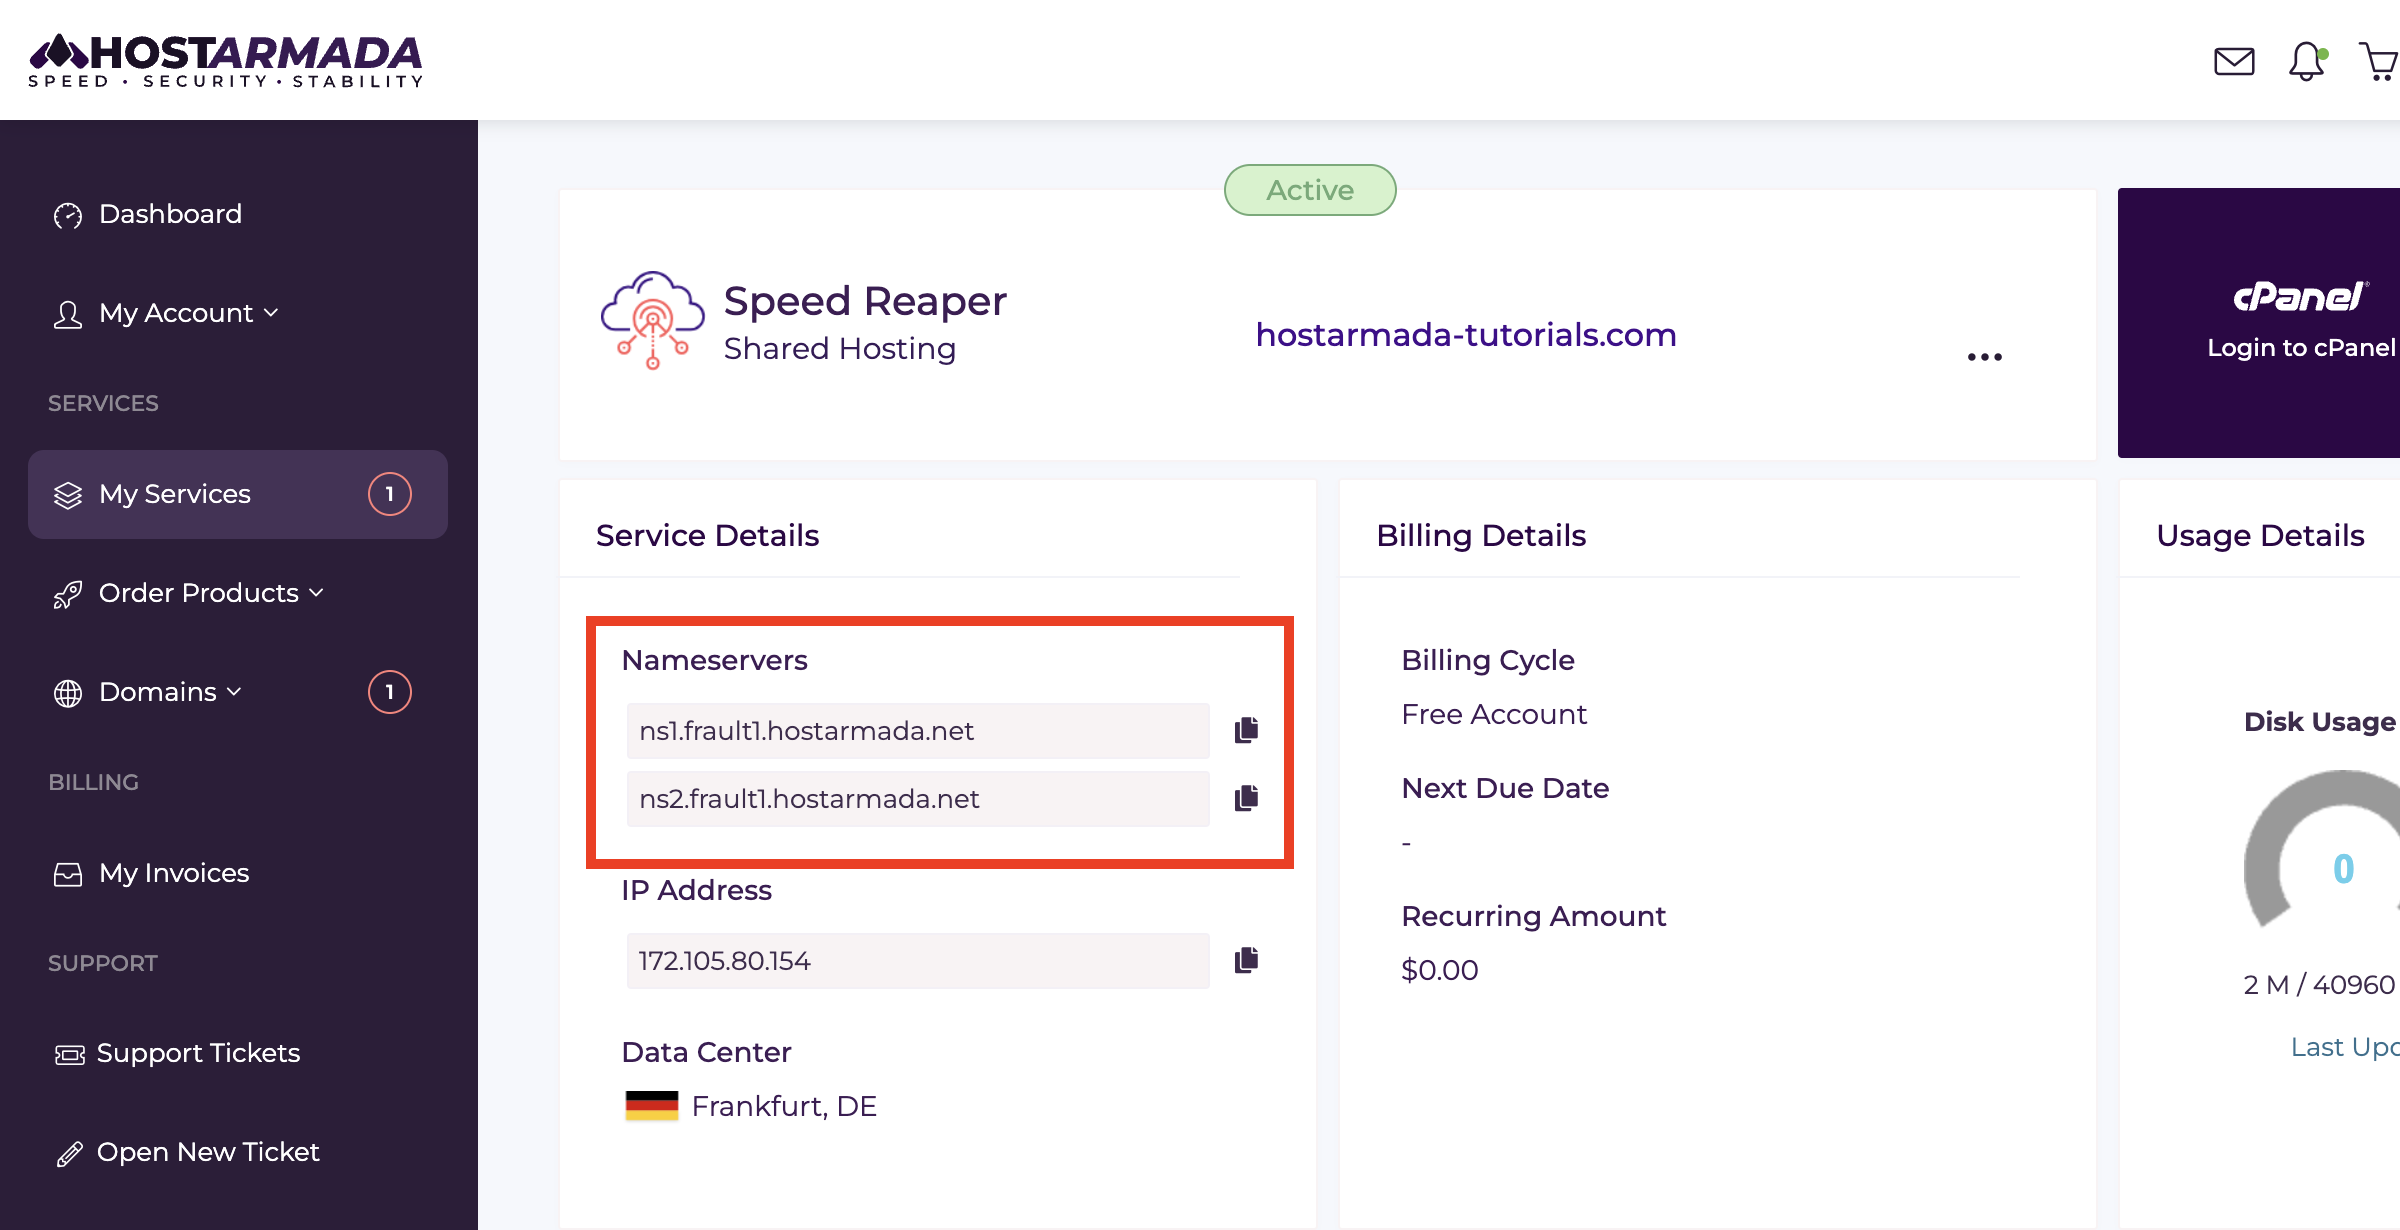This screenshot has height=1230, width=2400.
Task: Click the Domains count badge
Action: (x=390, y=692)
